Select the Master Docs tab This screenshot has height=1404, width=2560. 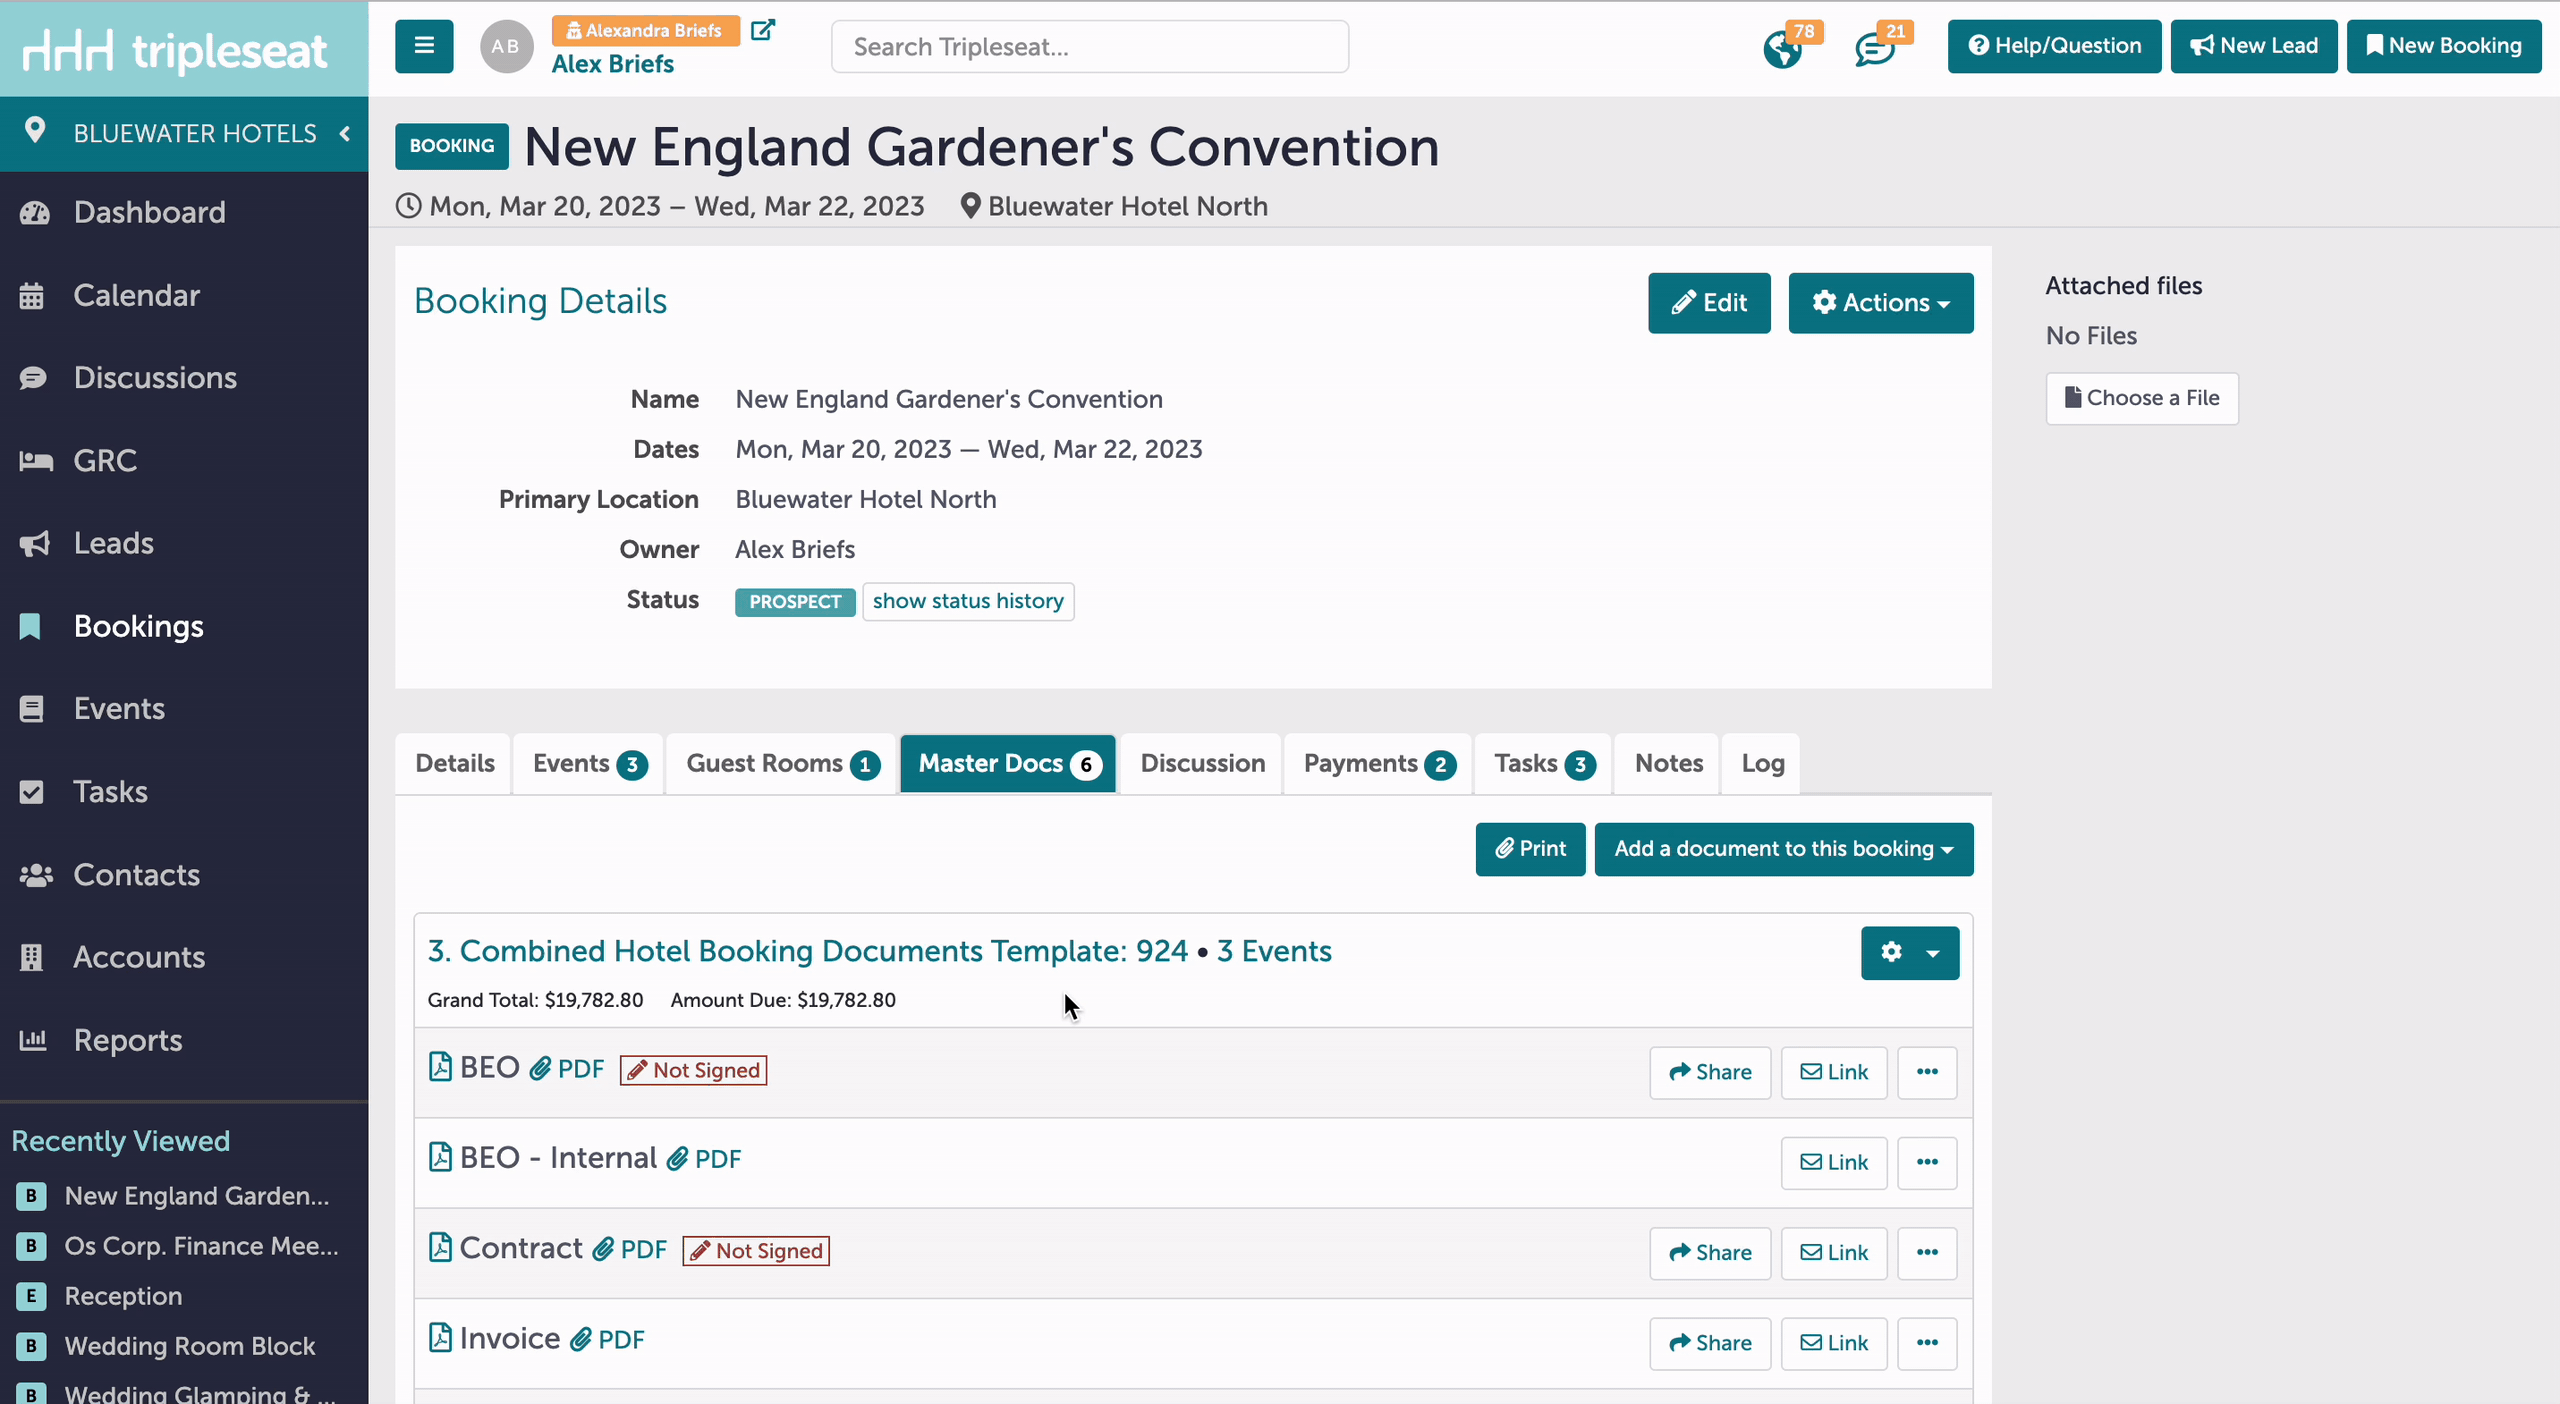1008,763
